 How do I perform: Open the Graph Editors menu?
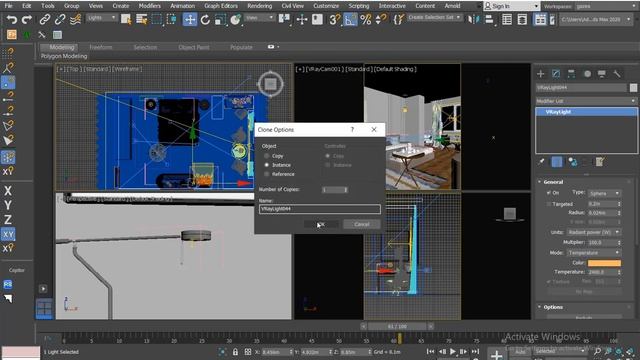click(221, 6)
